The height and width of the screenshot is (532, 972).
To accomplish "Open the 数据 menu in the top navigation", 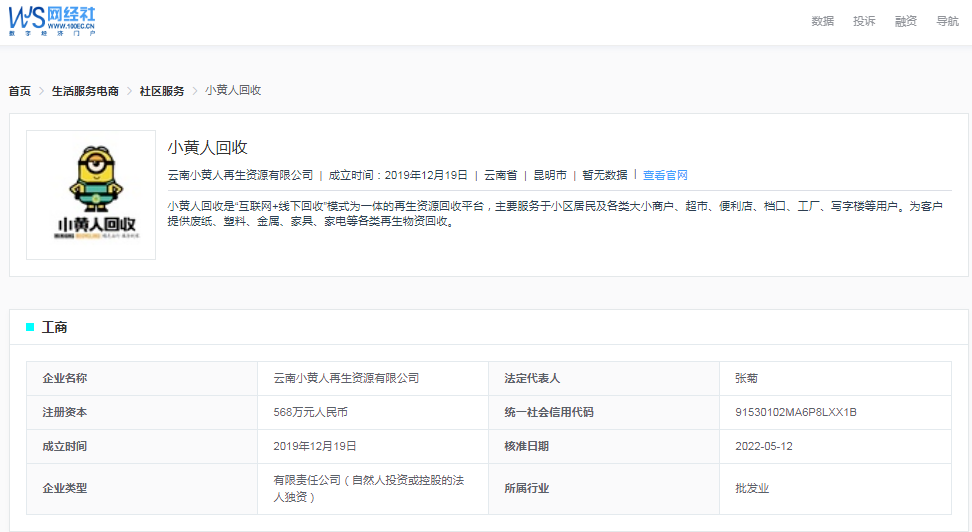I will [x=823, y=21].
